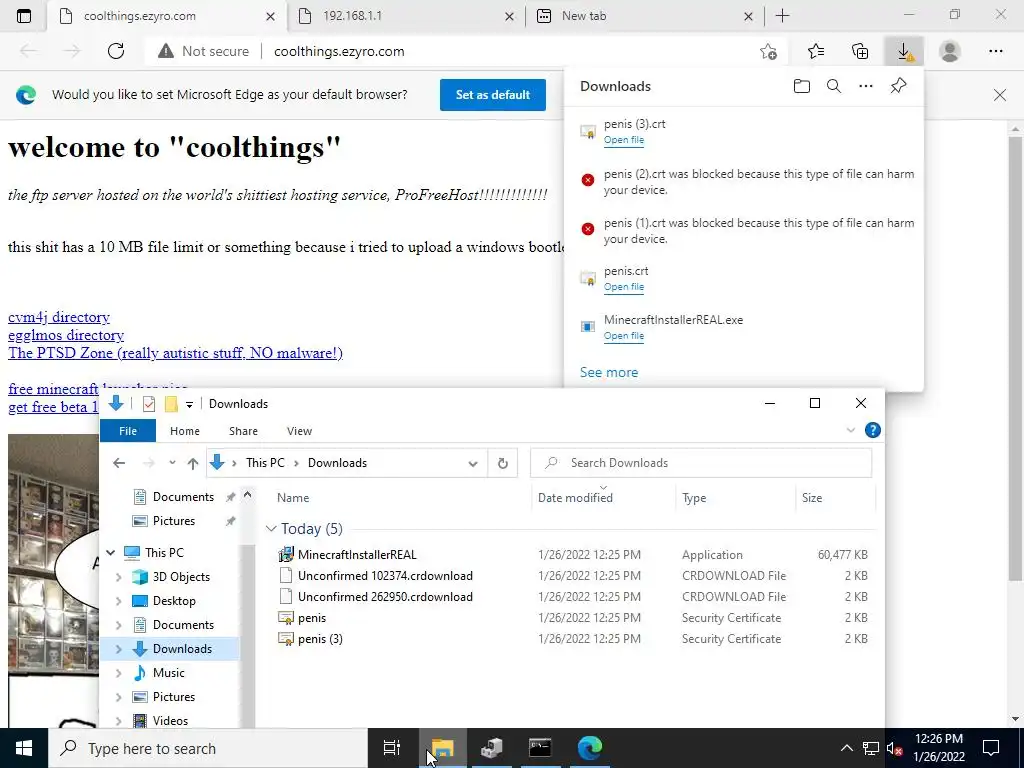This screenshot has width=1024, height=768.
Task: Click New folder quick access toolbar icon
Action: pyautogui.click(x=171, y=404)
